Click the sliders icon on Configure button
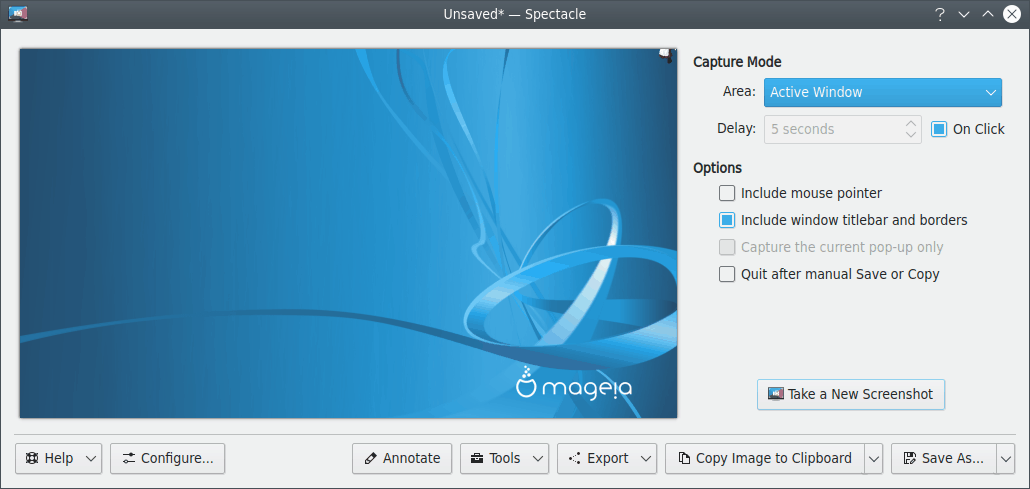 [x=128, y=458]
